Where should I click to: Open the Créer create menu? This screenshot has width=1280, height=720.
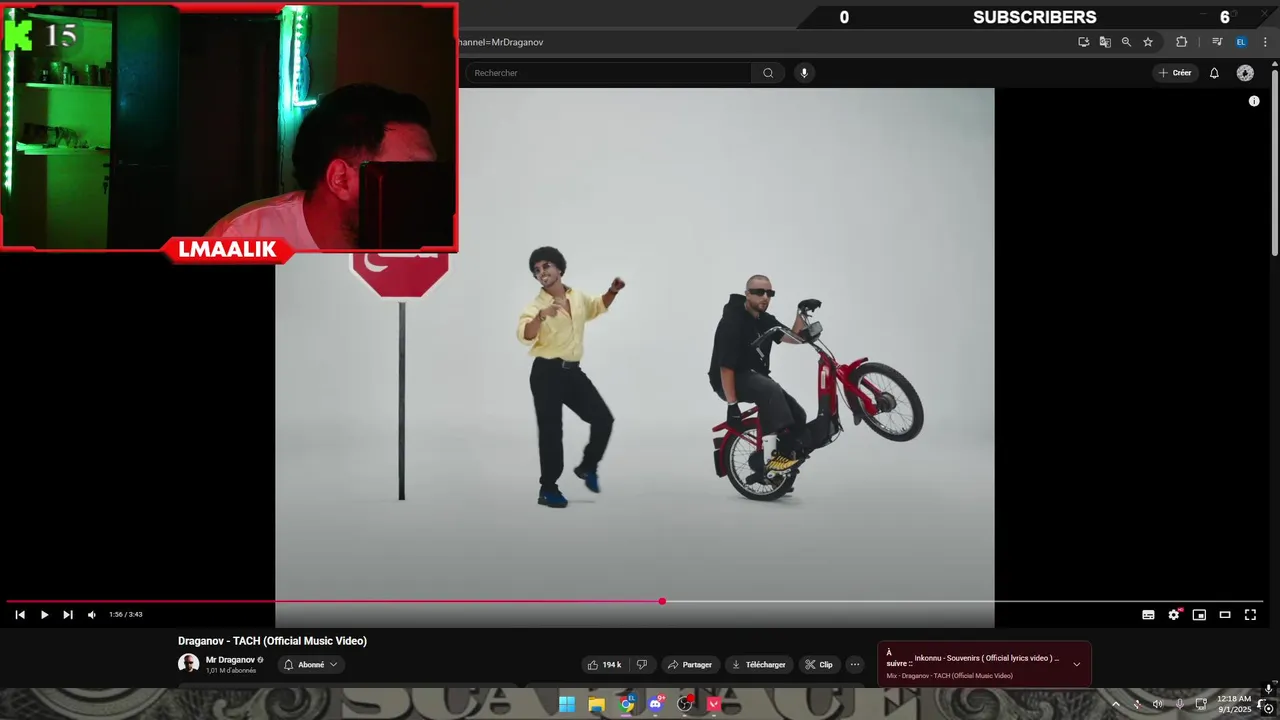(x=1175, y=73)
